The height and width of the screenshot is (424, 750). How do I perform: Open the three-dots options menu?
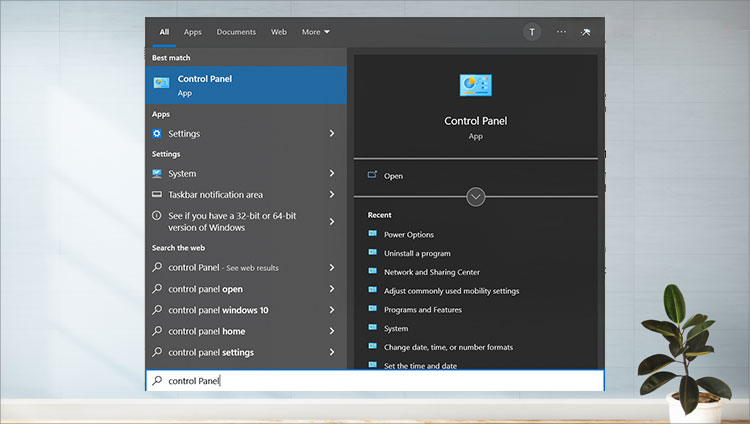pyautogui.click(x=561, y=32)
